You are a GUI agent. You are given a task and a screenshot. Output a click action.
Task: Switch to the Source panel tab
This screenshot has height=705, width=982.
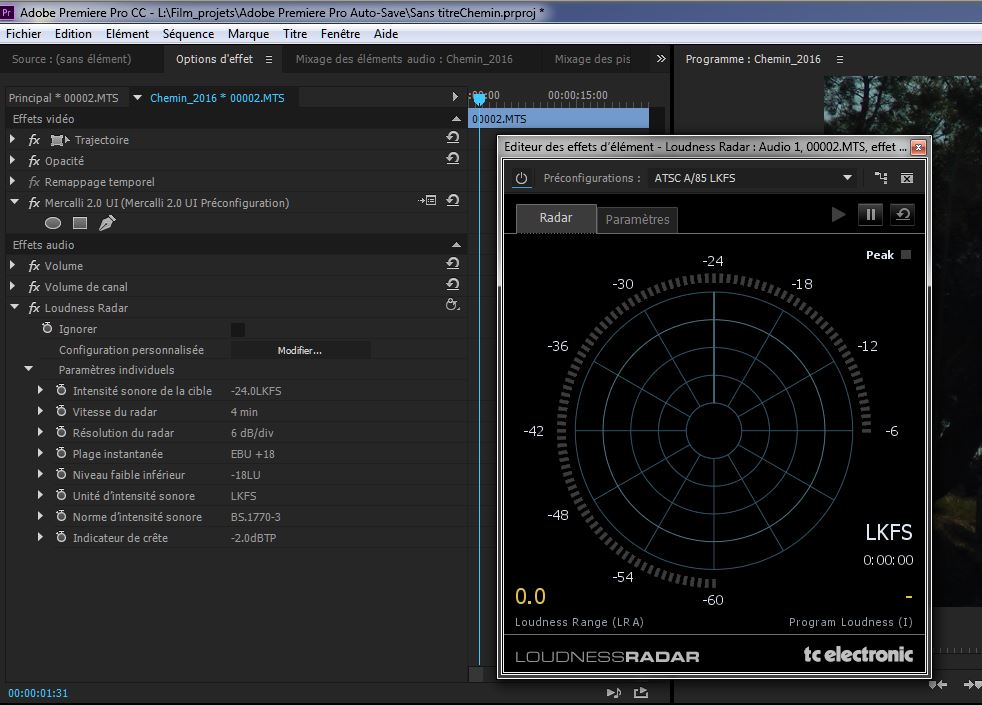pyautogui.click(x=71, y=59)
